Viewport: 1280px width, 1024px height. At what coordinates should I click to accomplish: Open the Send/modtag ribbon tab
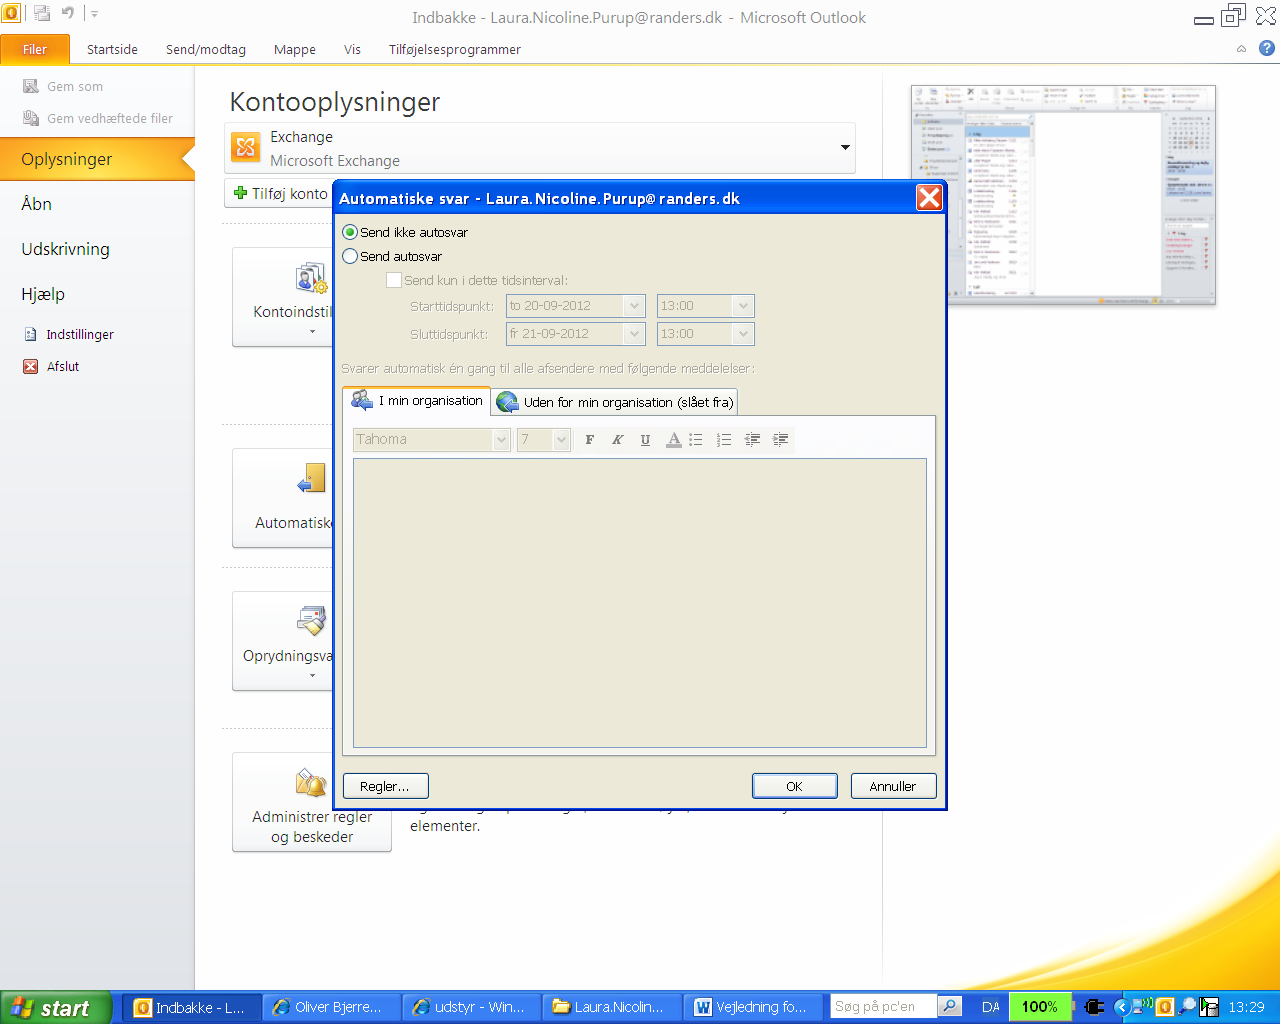point(206,49)
